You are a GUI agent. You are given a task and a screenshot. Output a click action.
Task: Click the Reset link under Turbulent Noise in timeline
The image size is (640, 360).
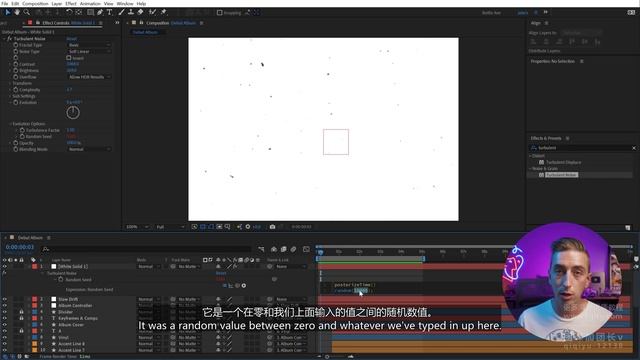click(x=221, y=273)
